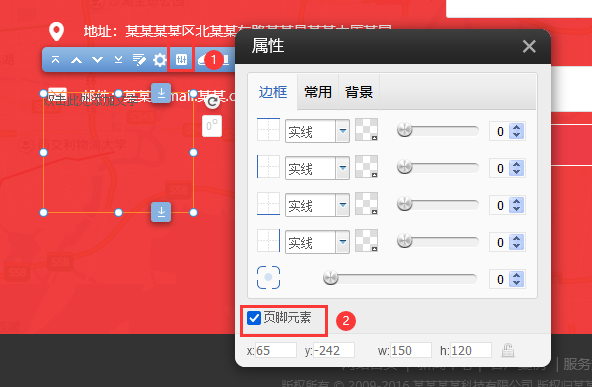Click the x position field showing 65

tap(276, 350)
